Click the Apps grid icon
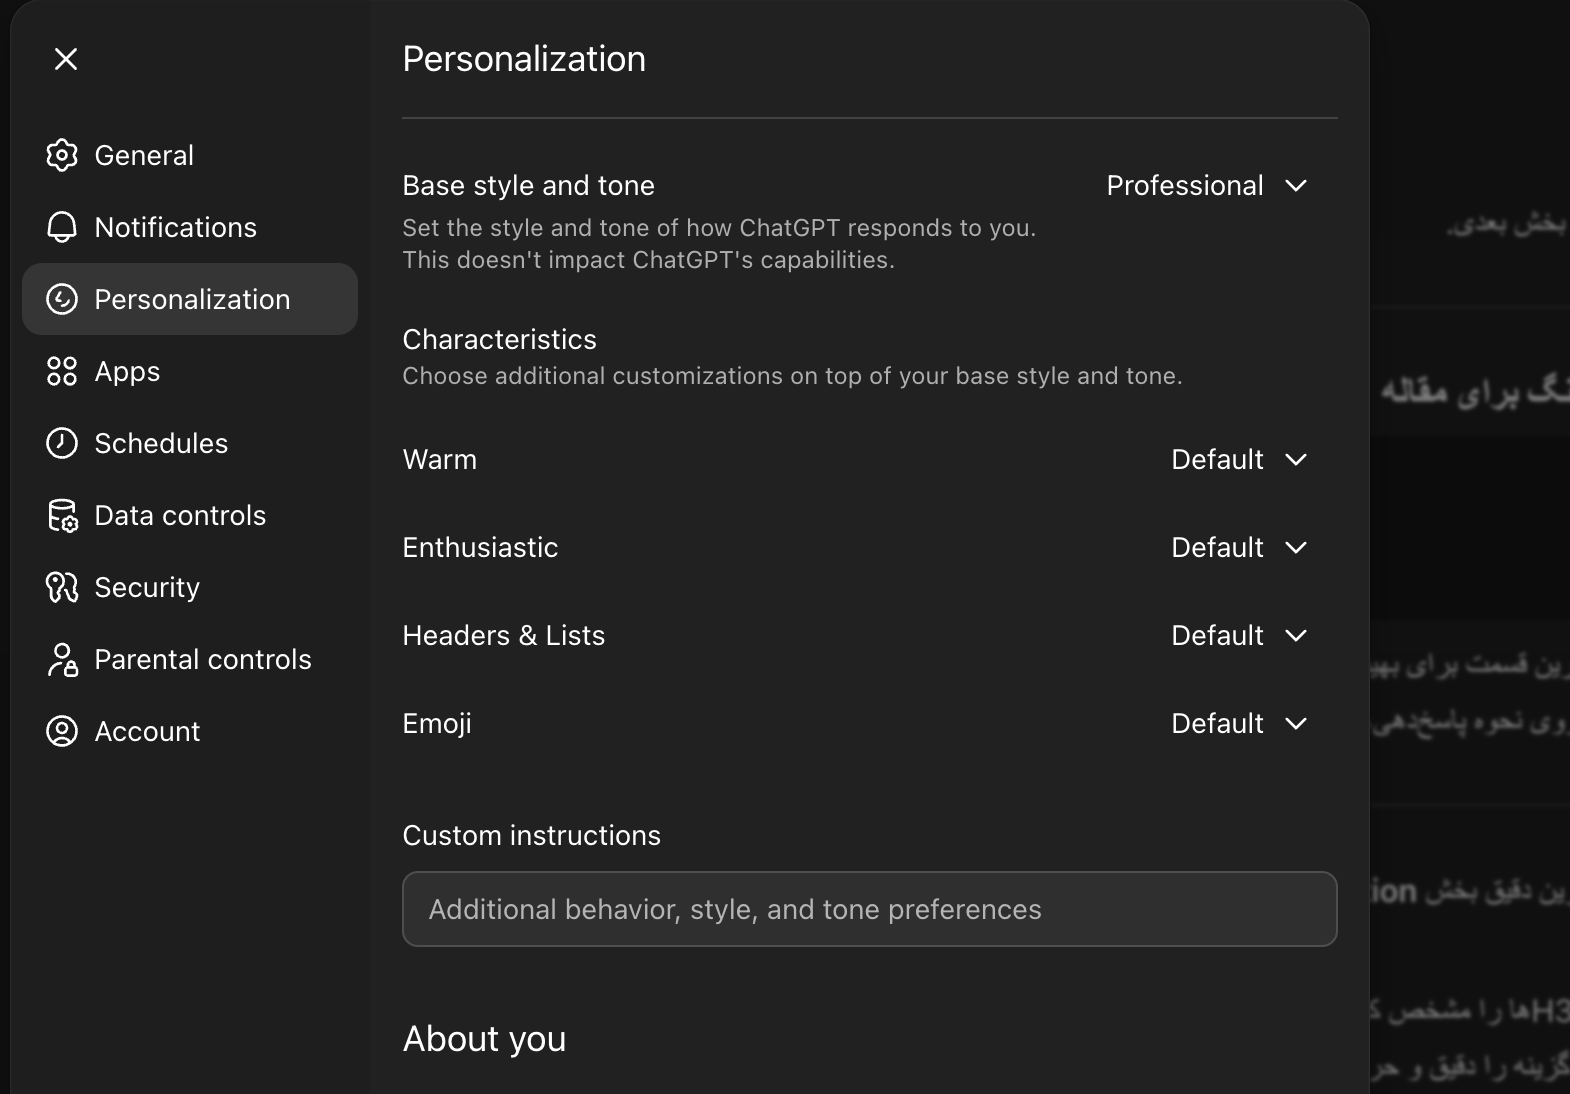Viewport: 1570px width, 1094px height. [x=62, y=371]
